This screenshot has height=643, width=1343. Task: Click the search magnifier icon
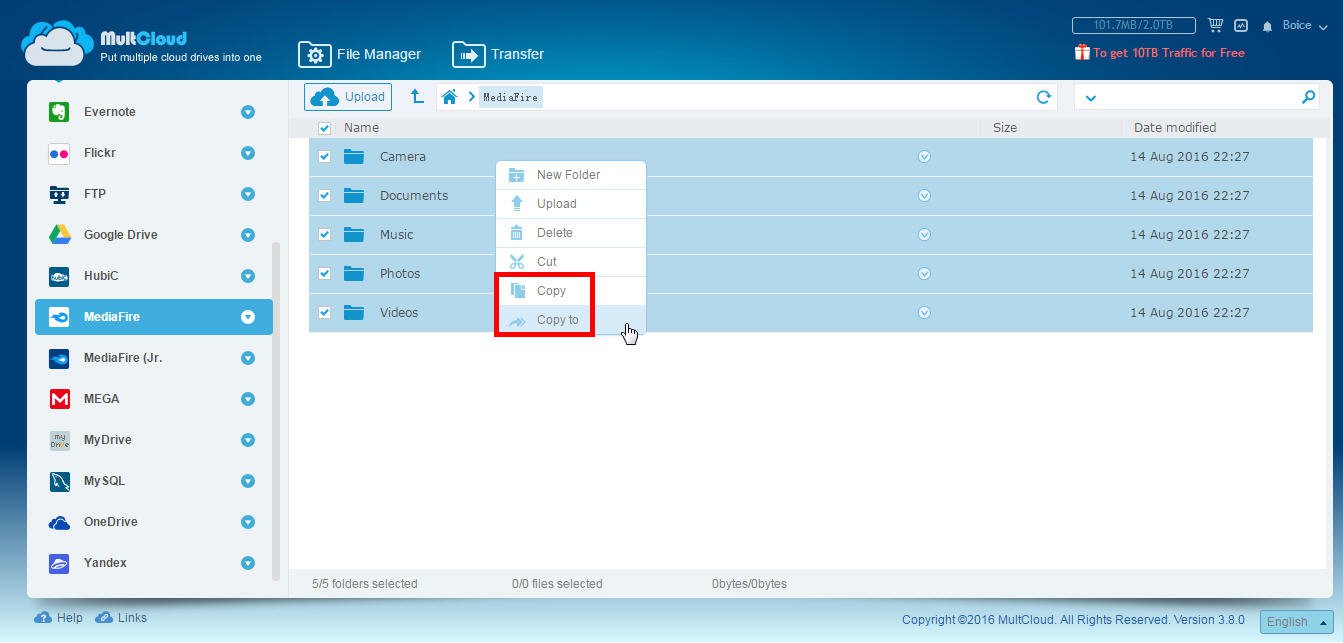point(1308,97)
